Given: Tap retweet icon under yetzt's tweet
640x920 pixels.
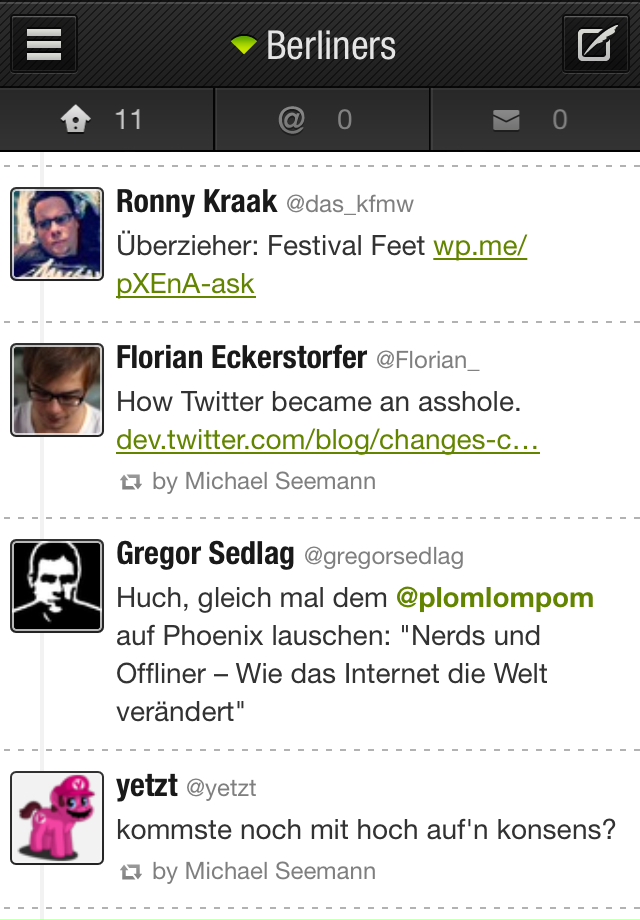Looking at the screenshot, I should coord(130,872).
